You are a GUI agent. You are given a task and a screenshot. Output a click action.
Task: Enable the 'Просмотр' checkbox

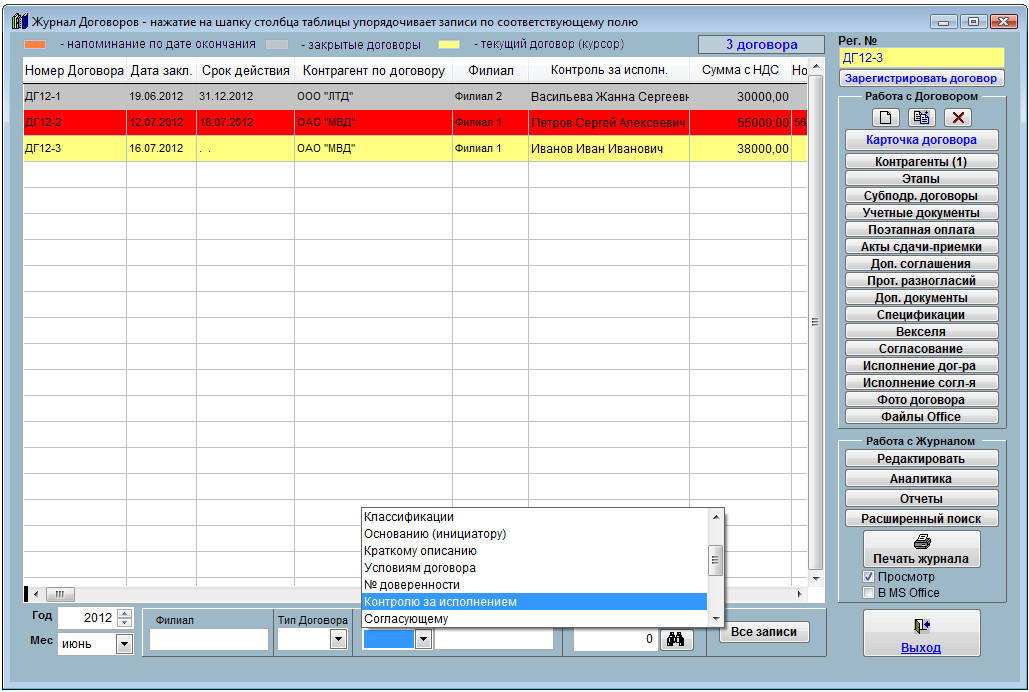[x=868, y=577]
